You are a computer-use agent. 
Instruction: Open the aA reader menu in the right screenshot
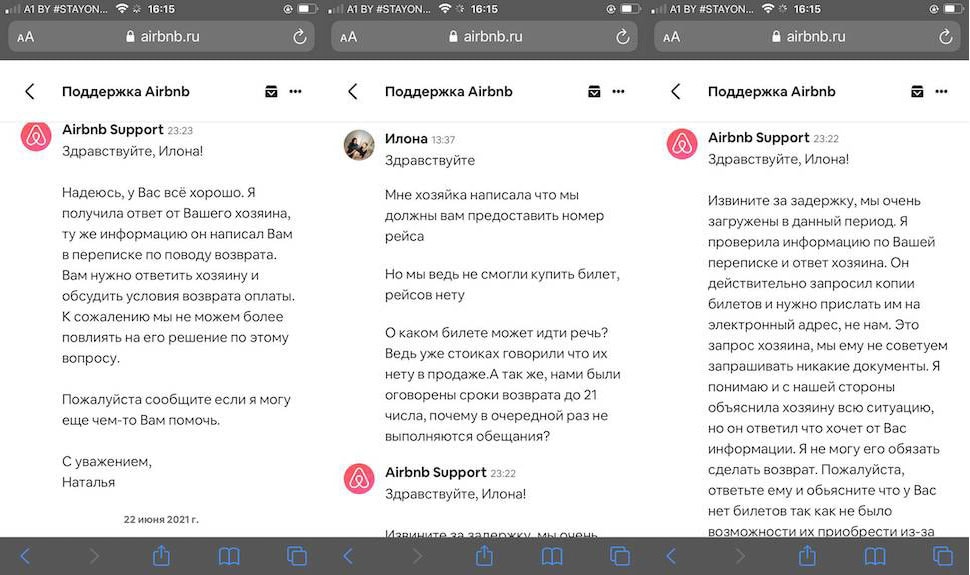[671, 37]
